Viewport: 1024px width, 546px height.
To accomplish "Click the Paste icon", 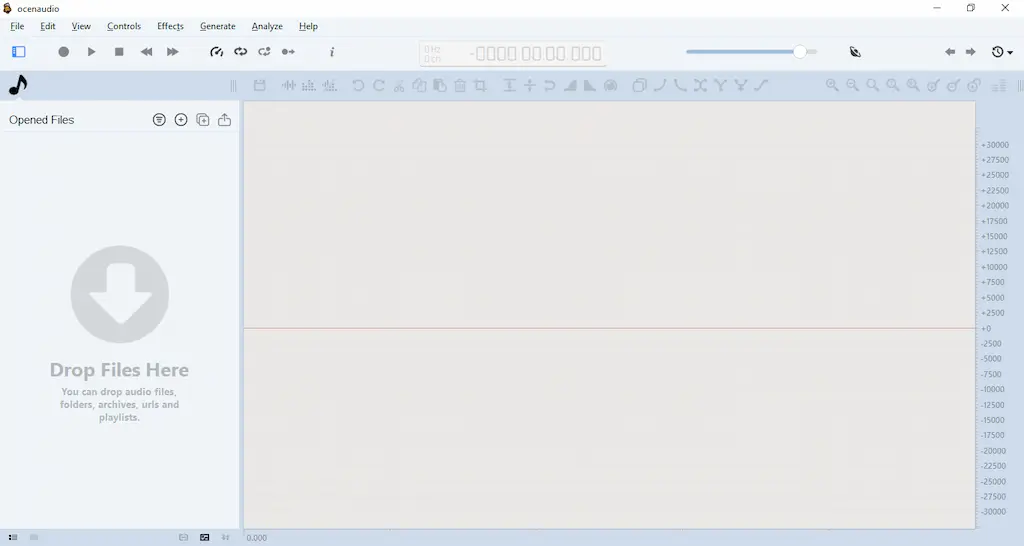I will point(440,85).
